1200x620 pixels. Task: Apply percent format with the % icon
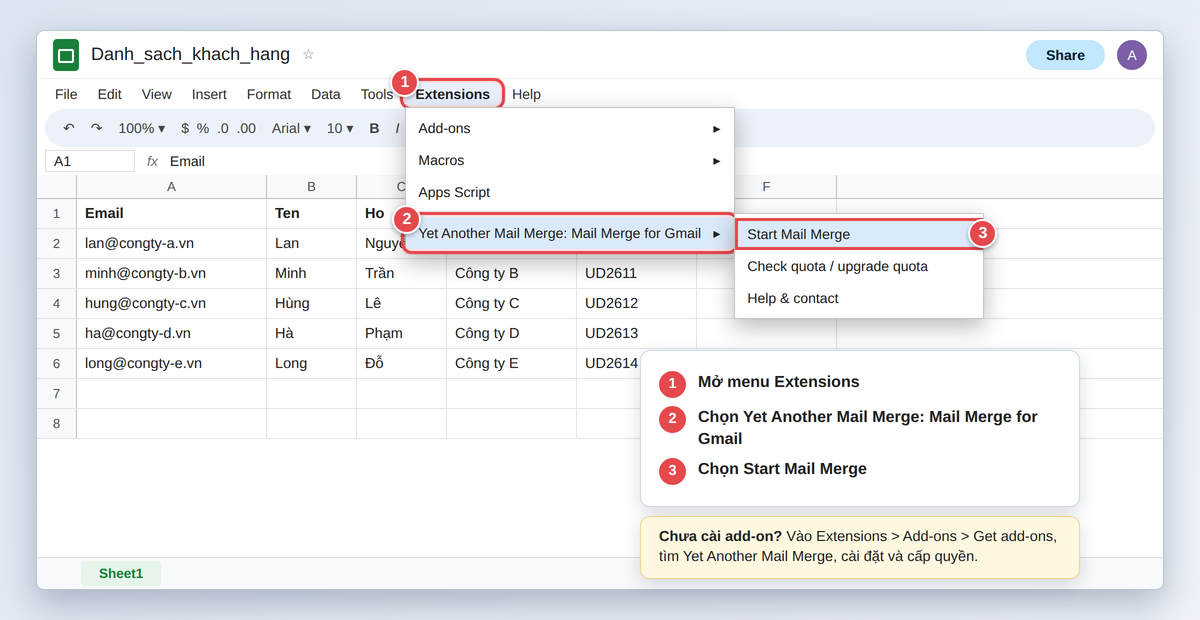click(x=203, y=128)
